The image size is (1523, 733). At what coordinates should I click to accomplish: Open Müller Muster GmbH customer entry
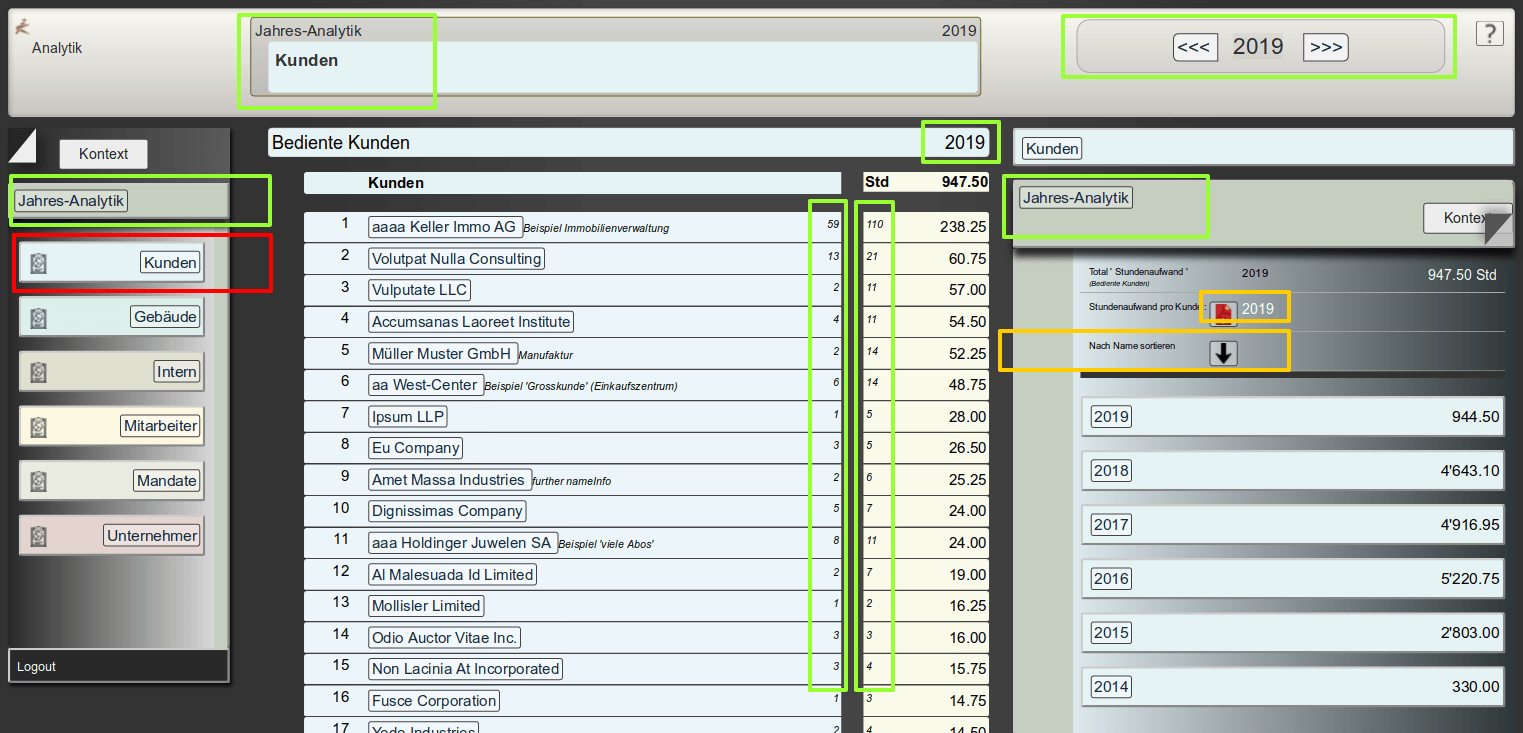(x=442, y=353)
